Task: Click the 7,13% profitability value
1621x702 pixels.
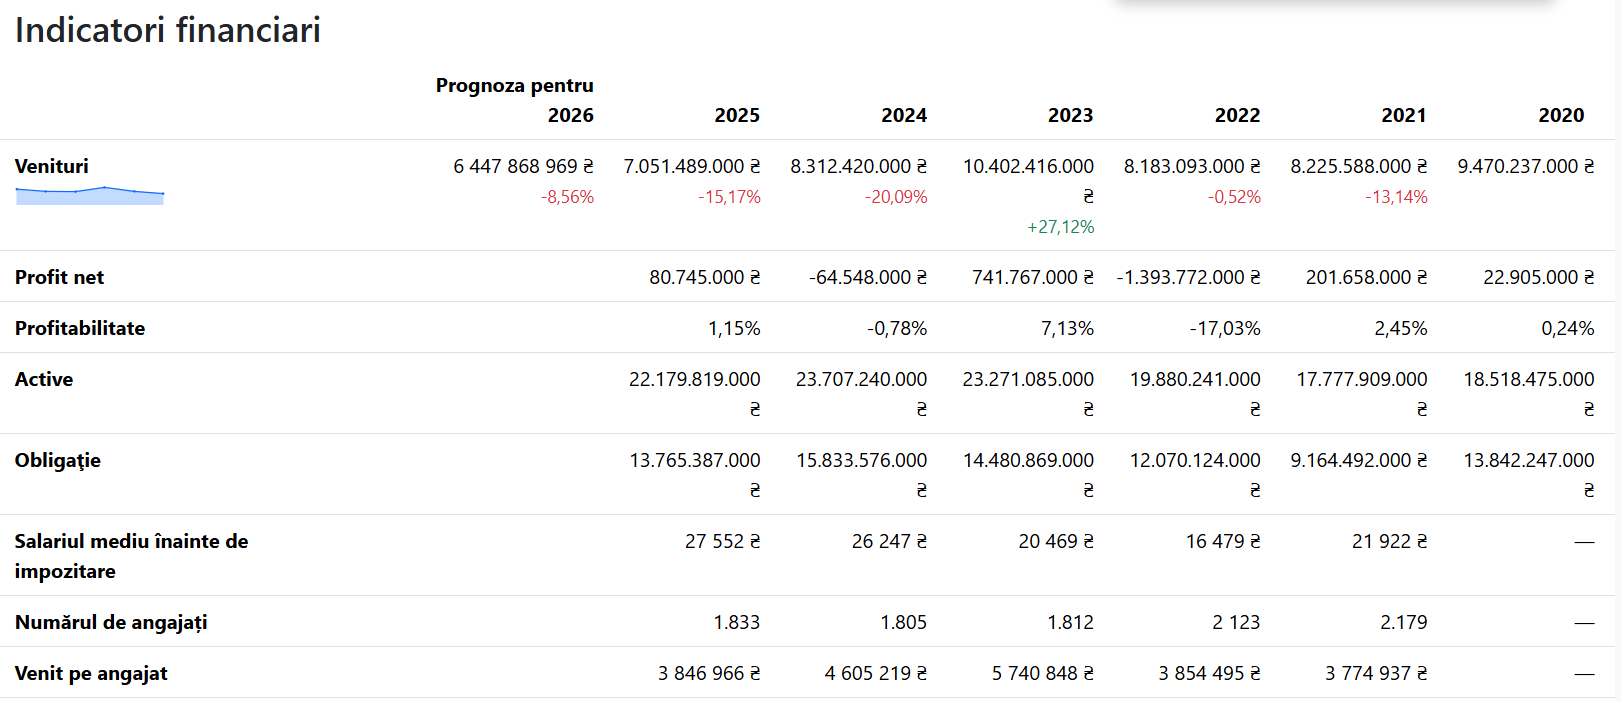Action: tap(1067, 328)
